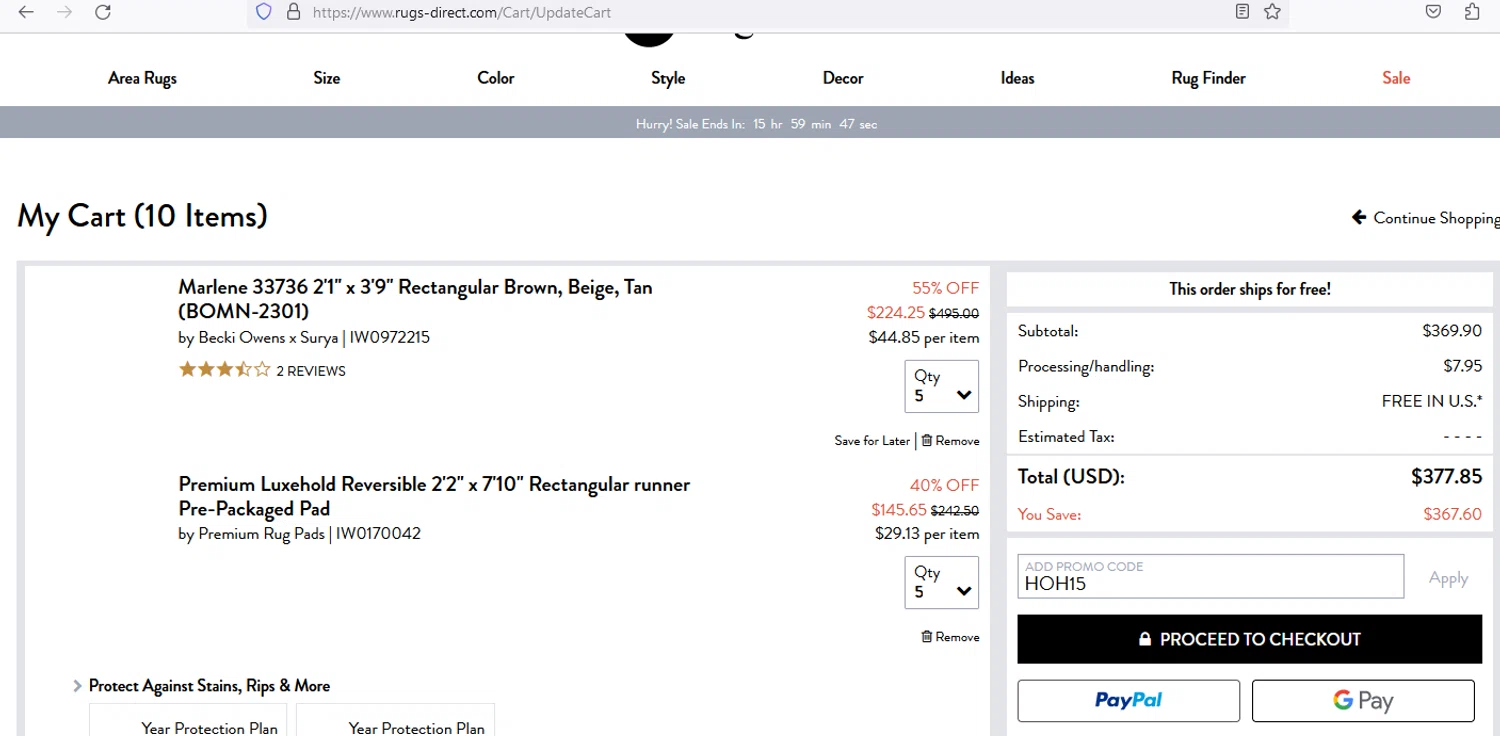Open the Style menu
This screenshot has width=1500, height=736.
click(668, 78)
